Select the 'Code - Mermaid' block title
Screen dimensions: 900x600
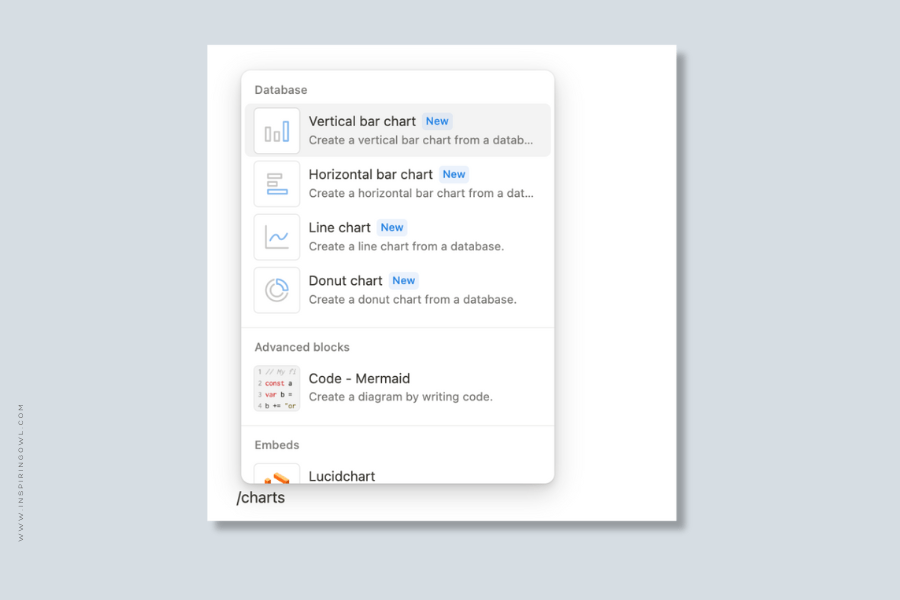[359, 378]
